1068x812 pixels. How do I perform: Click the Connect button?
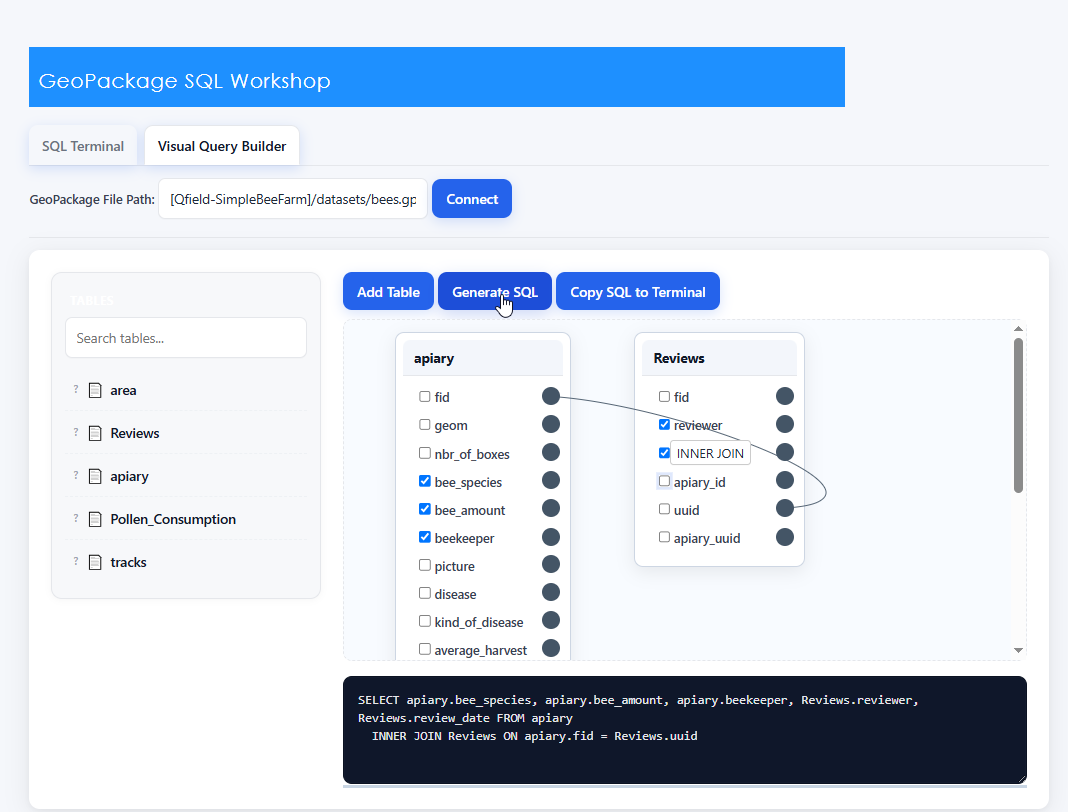472,199
